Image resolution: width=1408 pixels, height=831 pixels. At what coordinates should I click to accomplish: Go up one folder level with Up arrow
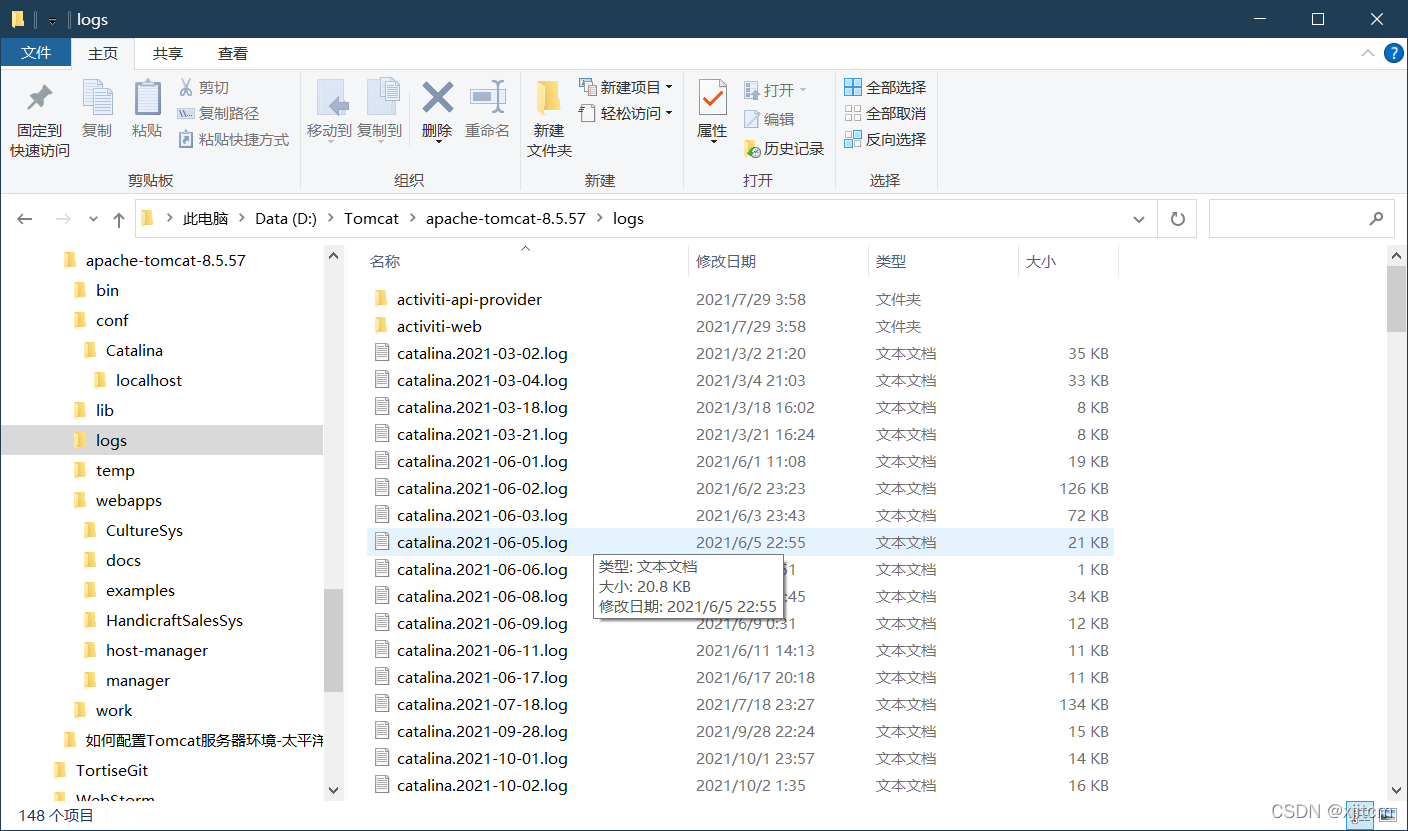click(x=119, y=219)
